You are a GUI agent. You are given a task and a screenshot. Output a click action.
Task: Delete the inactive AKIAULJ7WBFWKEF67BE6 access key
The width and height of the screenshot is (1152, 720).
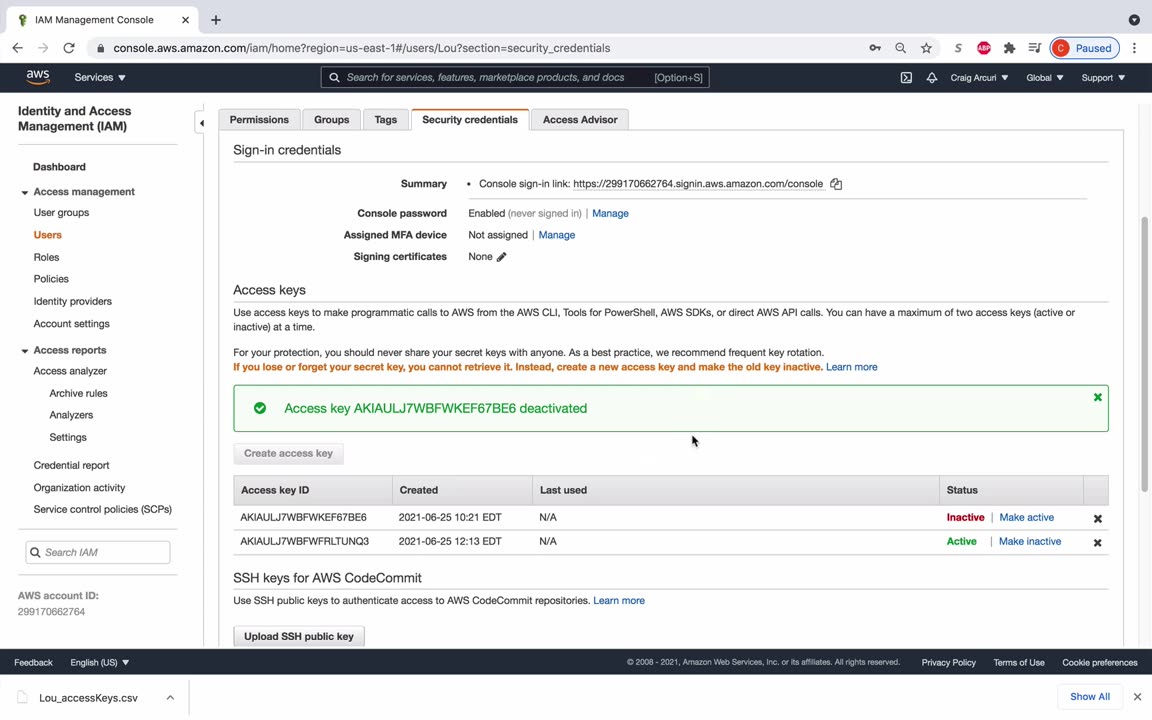tap(1097, 518)
